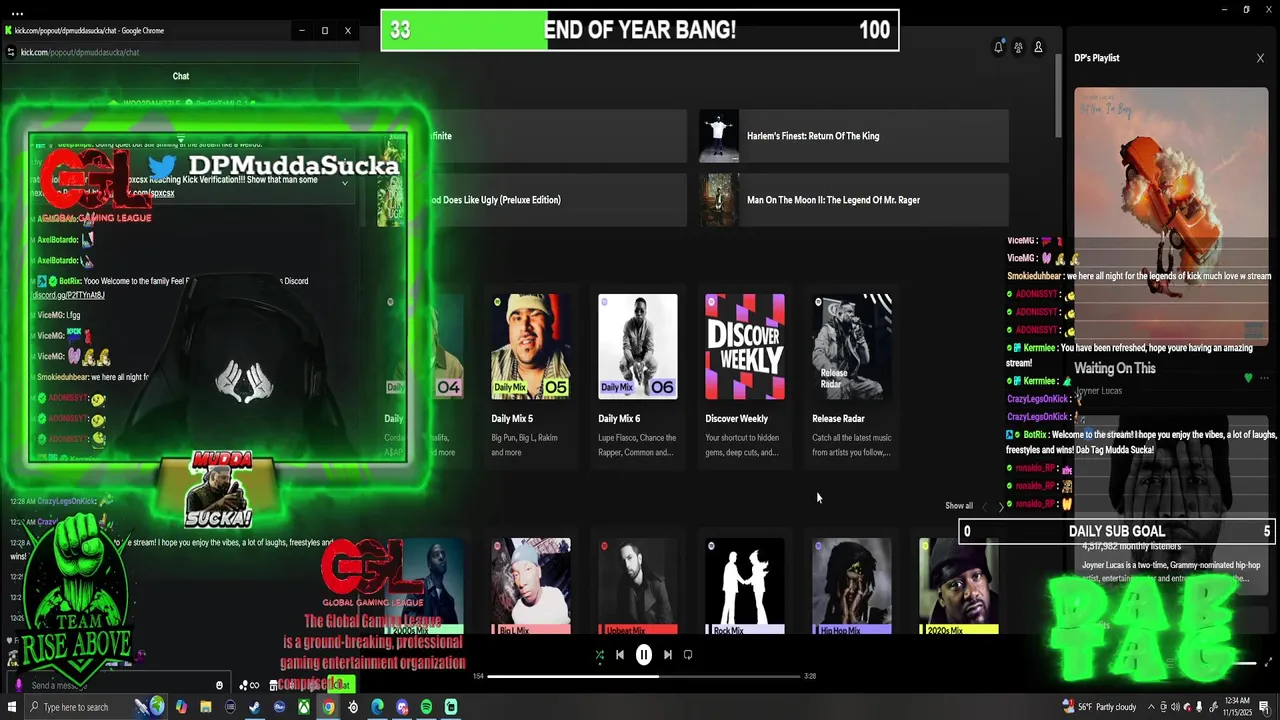Open the Daily Mix 6 playlist cover
Image resolution: width=1280 pixels, height=720 pixels.
point(638,346)
